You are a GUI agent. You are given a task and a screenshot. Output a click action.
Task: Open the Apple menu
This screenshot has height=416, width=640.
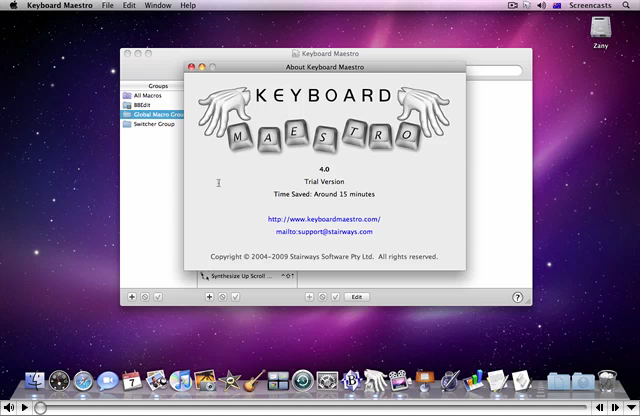pyautogui.click(x=13, y=5)
